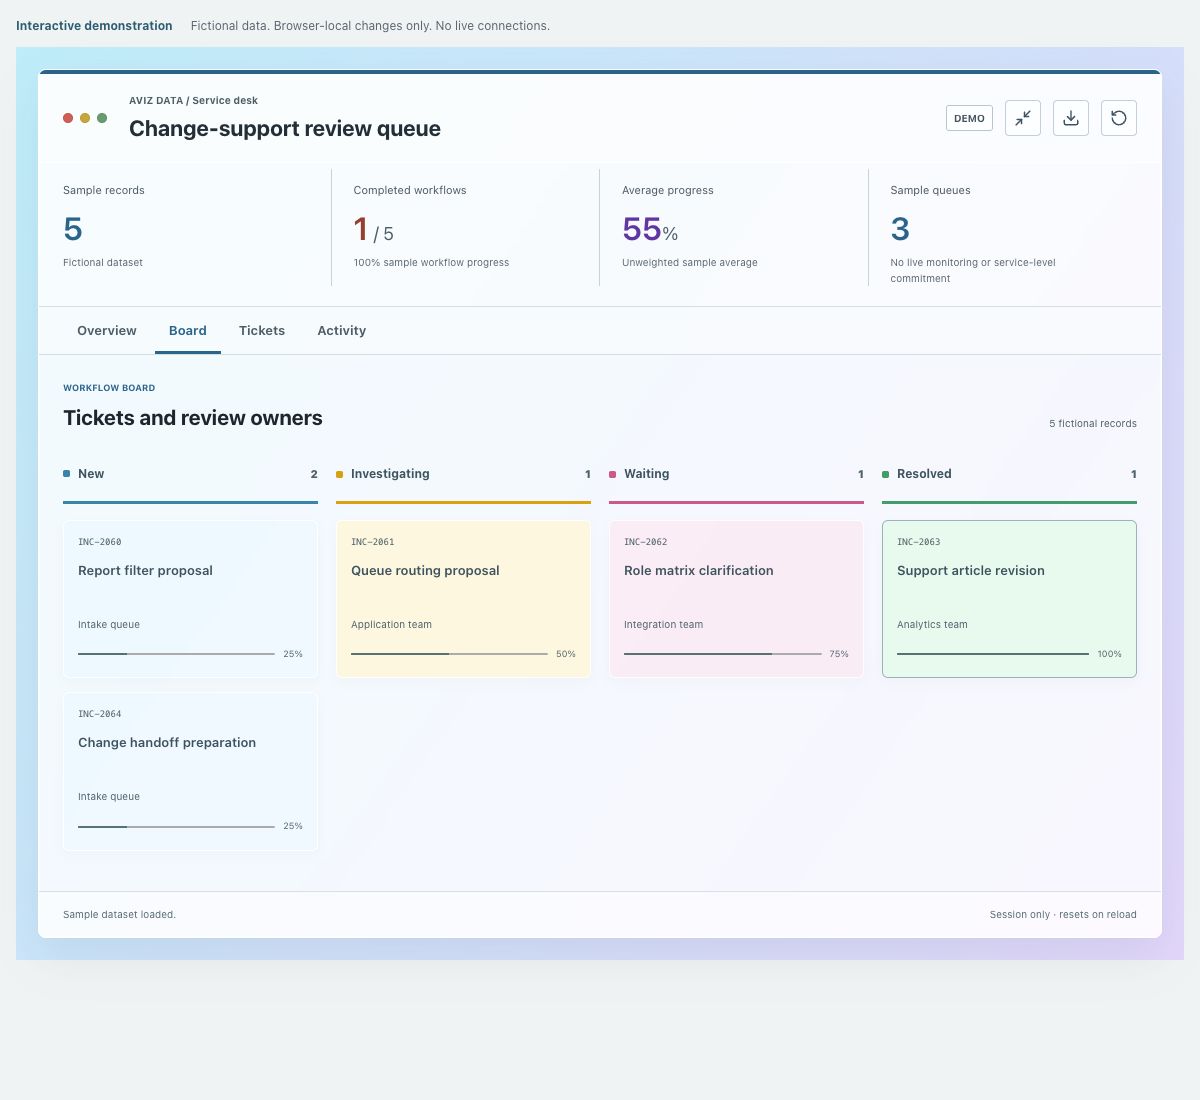Open the Tickets tab
The height and width of the screenshot is (1100, 1200).
click(x=262, y=331)
